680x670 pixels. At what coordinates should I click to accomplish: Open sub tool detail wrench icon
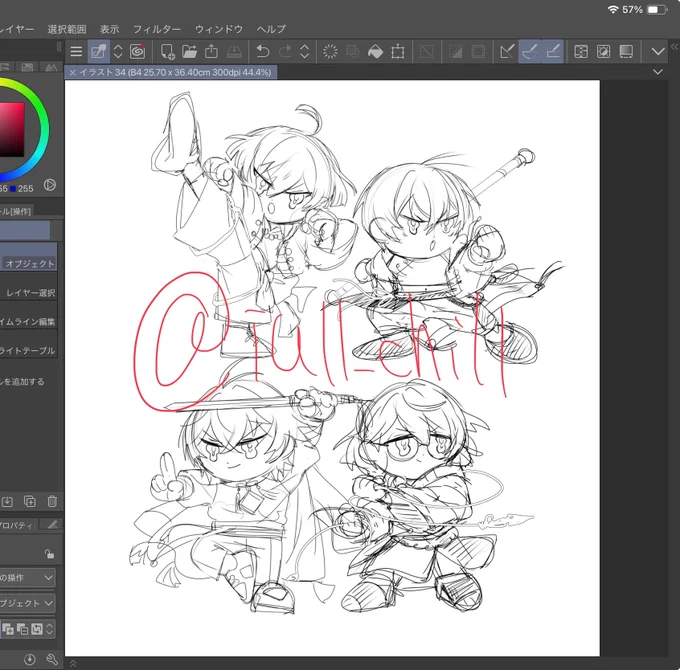click(x=52, y=660)
